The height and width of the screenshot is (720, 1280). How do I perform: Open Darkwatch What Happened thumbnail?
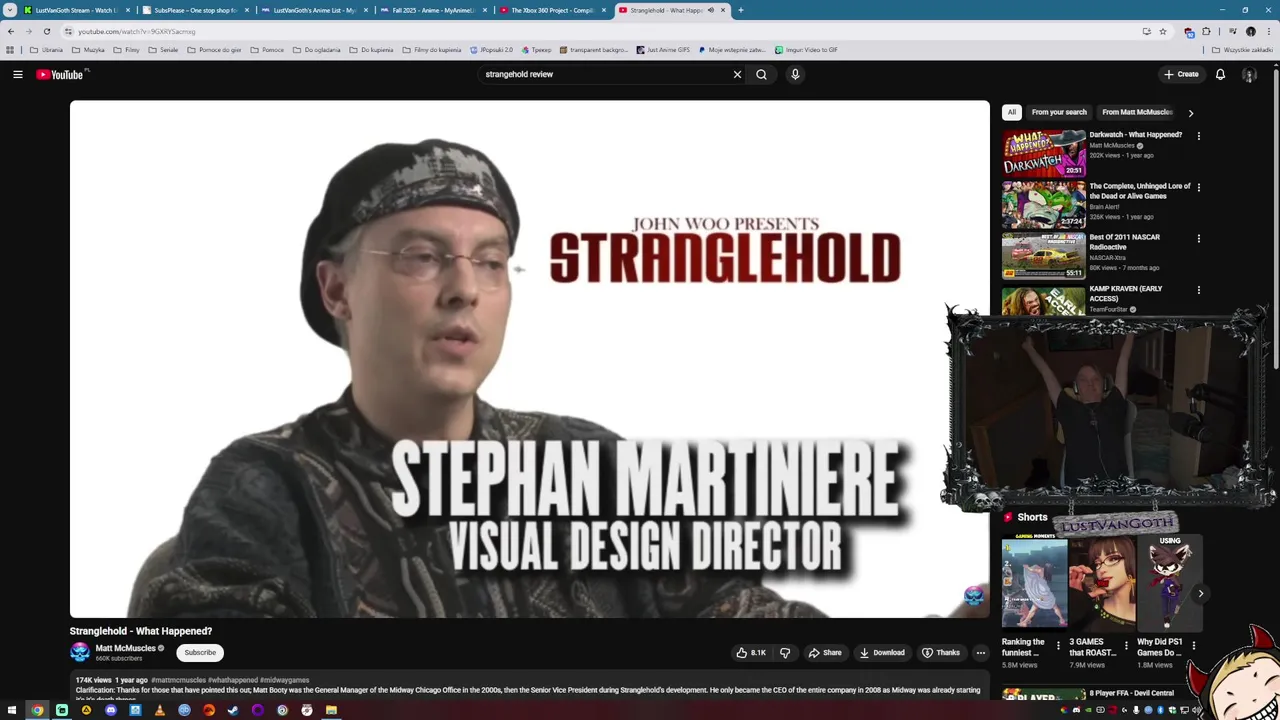[1044, 153]
